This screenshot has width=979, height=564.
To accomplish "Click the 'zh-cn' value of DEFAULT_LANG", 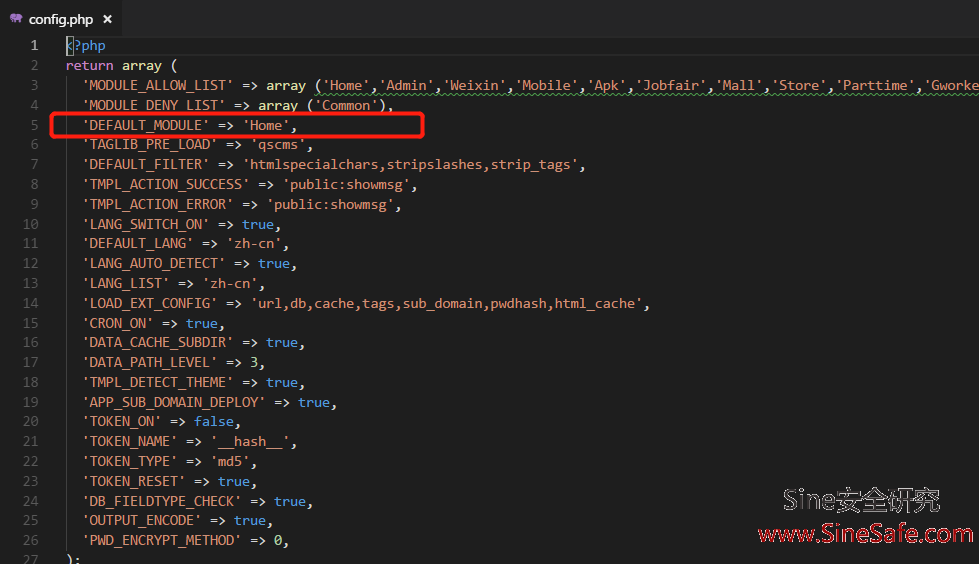I will pyautogui.click(x=254, y=244).
